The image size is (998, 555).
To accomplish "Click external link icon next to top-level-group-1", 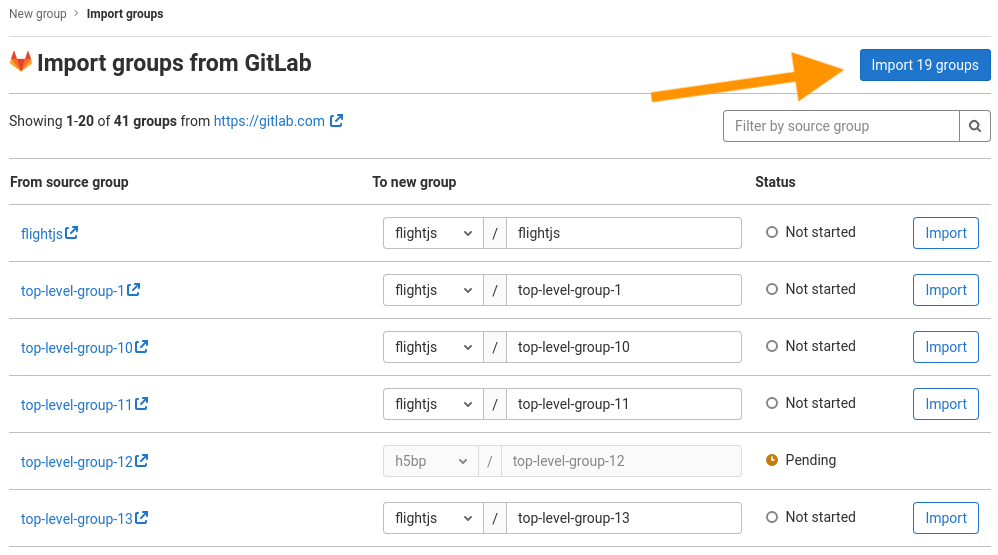I will [x=133, y=290].
